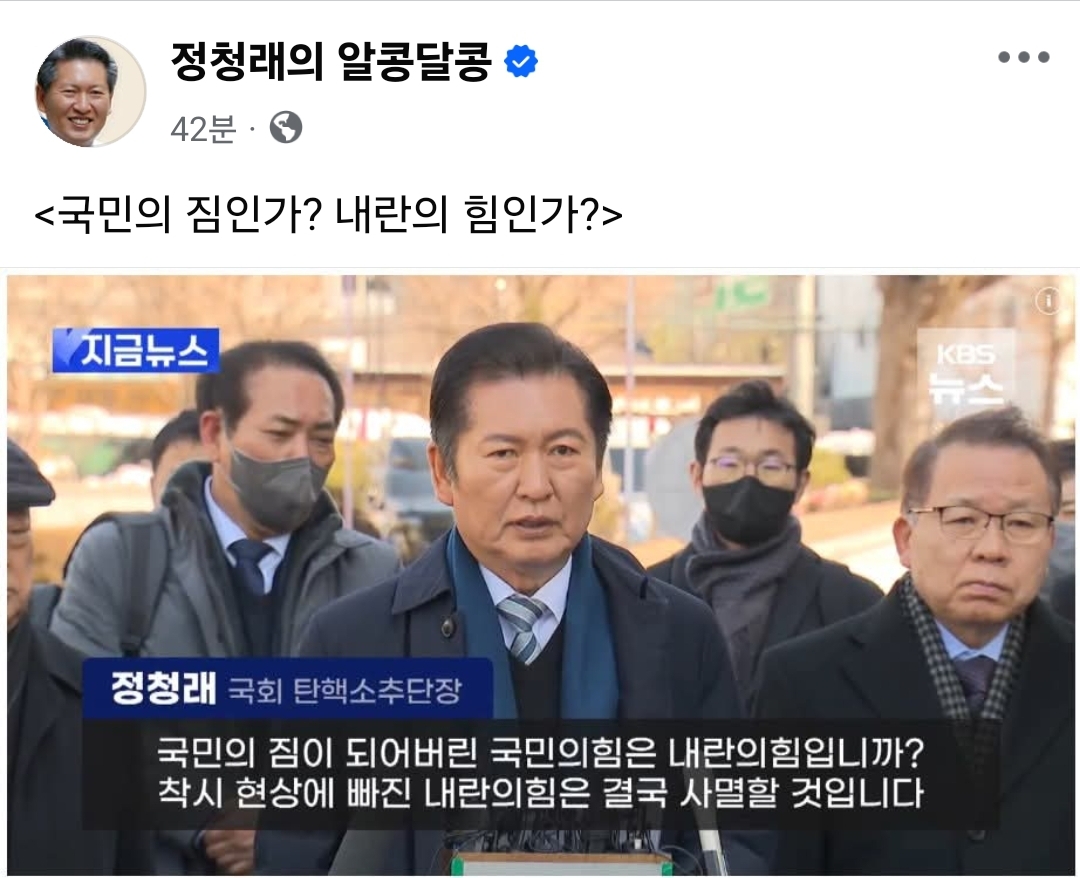Click the blue verified checkmark badge
Image resolution: width=1080 pixels, height=878 pixels.
(x=521, y=61)
